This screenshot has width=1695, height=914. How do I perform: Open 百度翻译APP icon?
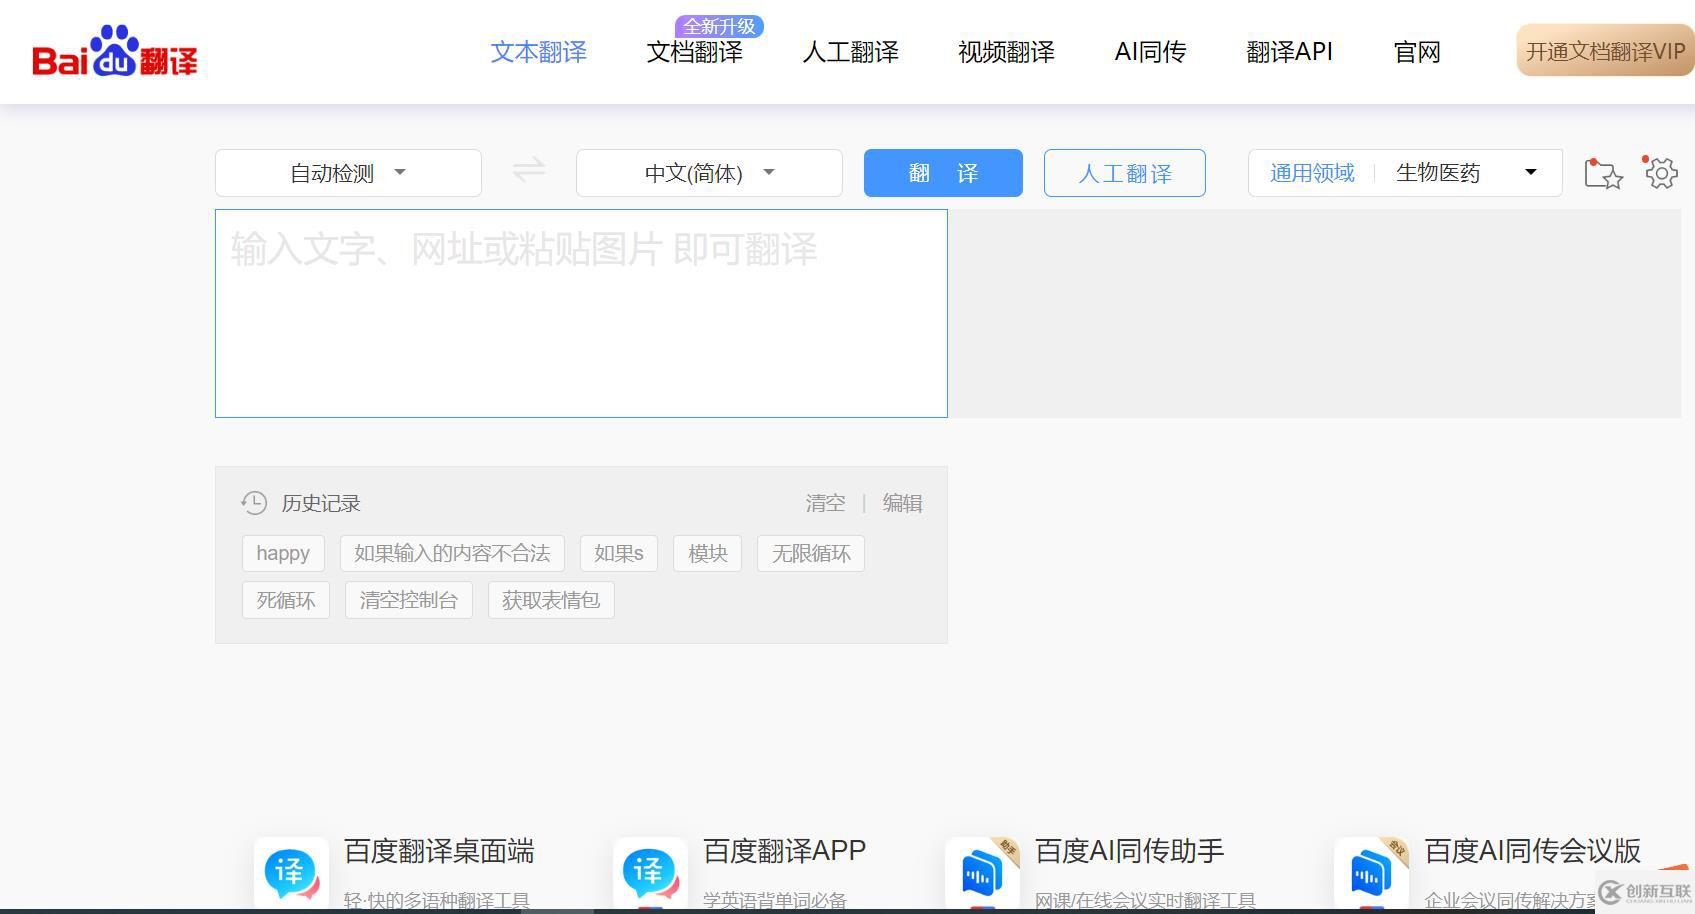[x=650, y=872]
